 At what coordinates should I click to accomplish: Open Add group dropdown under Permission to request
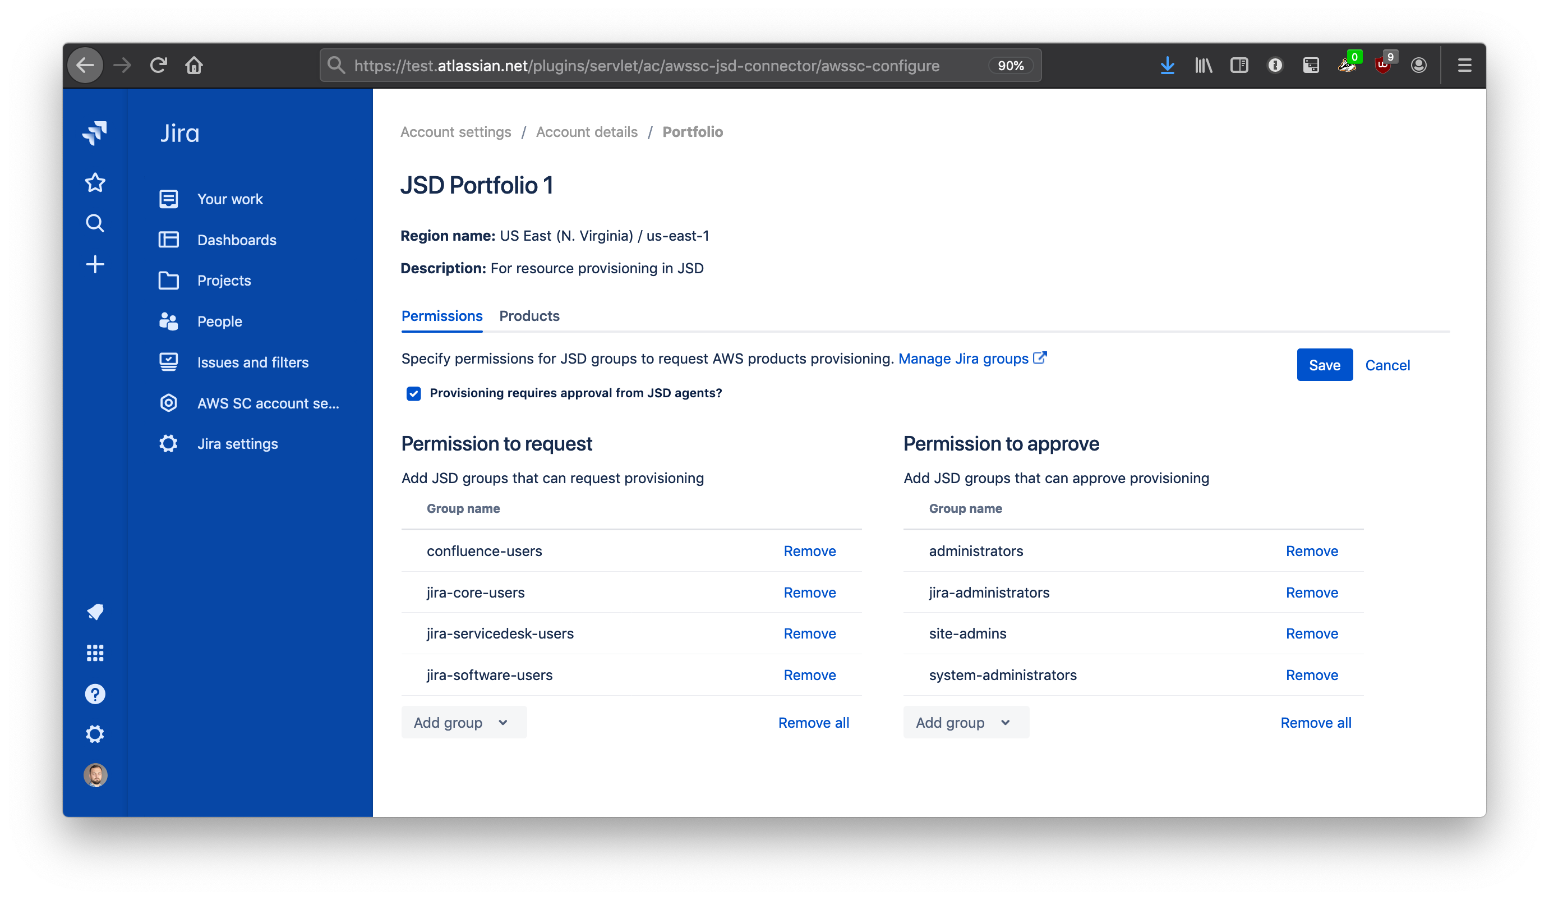pyautogui.click(x=464, y=723)
